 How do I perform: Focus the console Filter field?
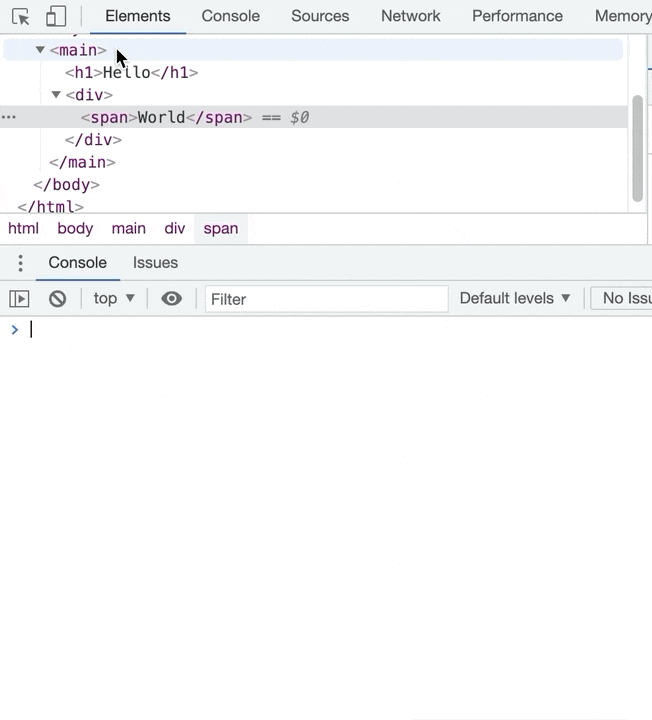(326, 299)
